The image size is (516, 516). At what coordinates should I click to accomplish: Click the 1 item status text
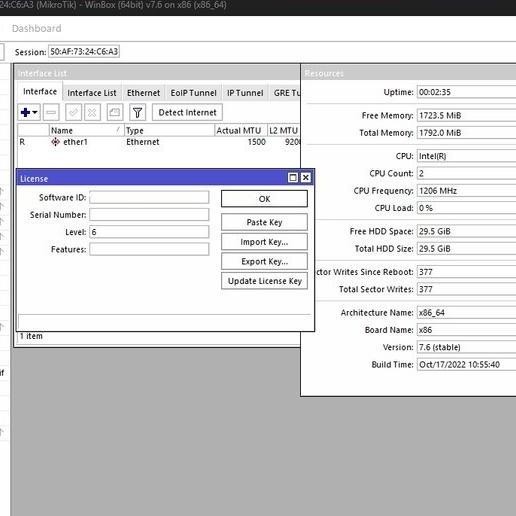(31, 336)
